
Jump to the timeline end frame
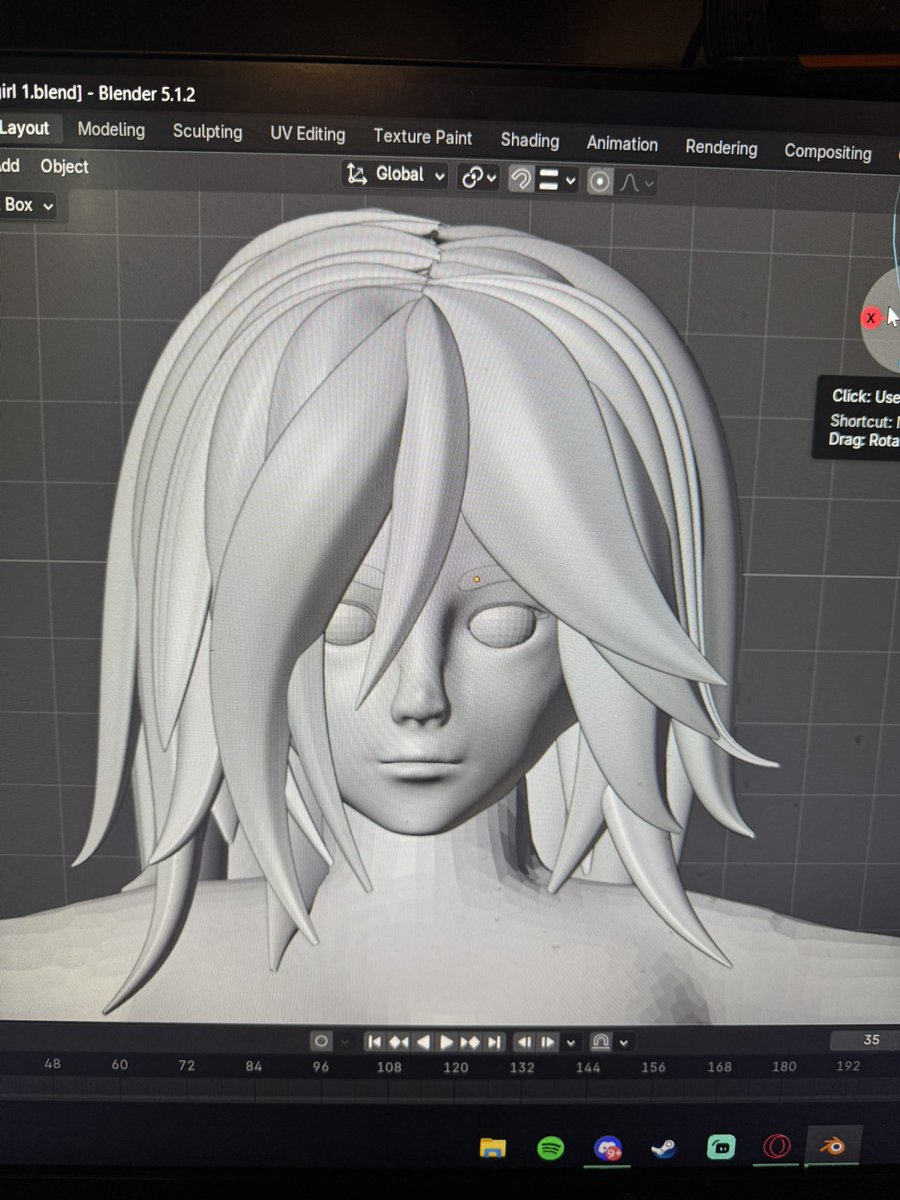point(493,1042)
